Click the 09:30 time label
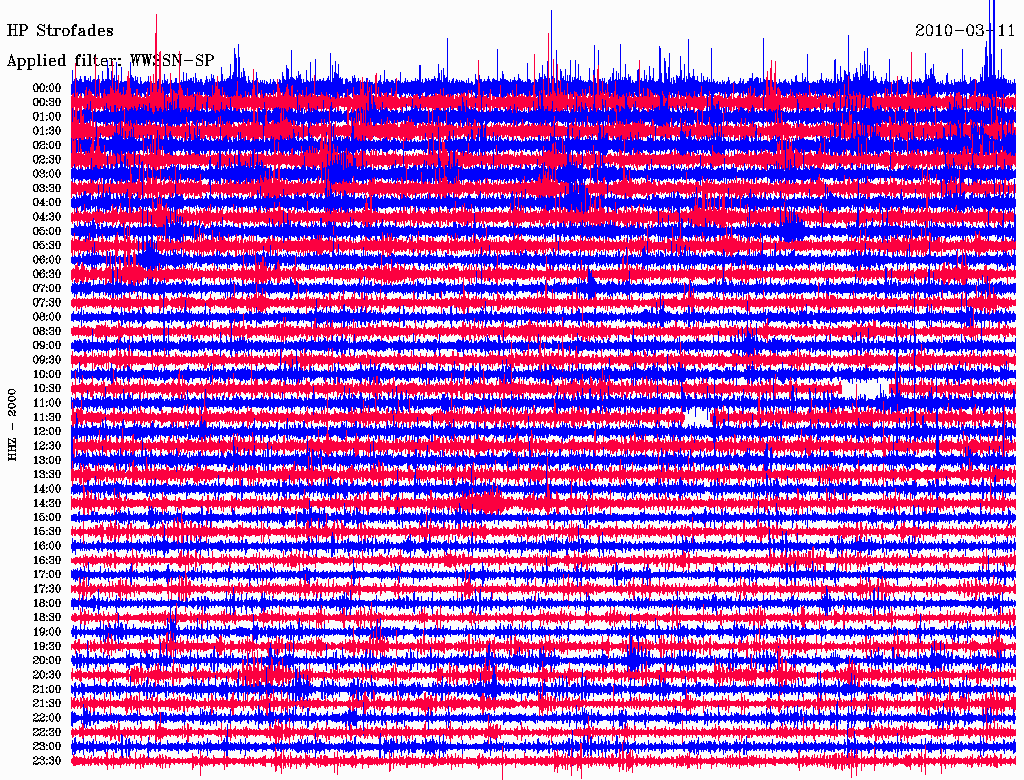The image size is (1024, 780). (x=47, y=360)
